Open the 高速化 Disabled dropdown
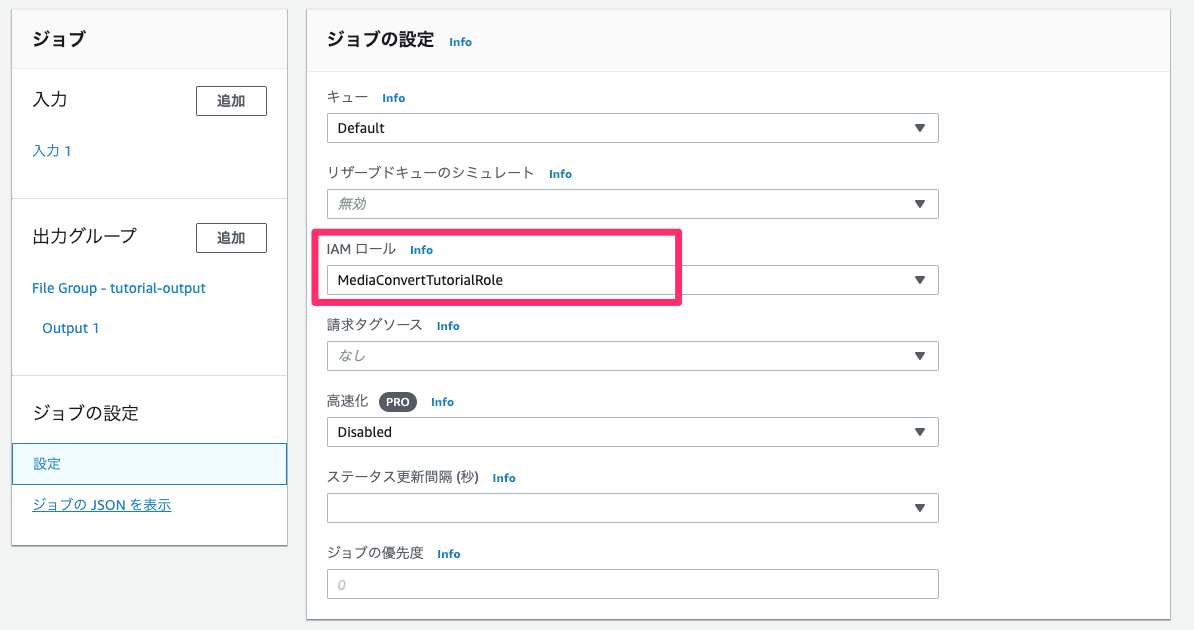 pos(632,432)
